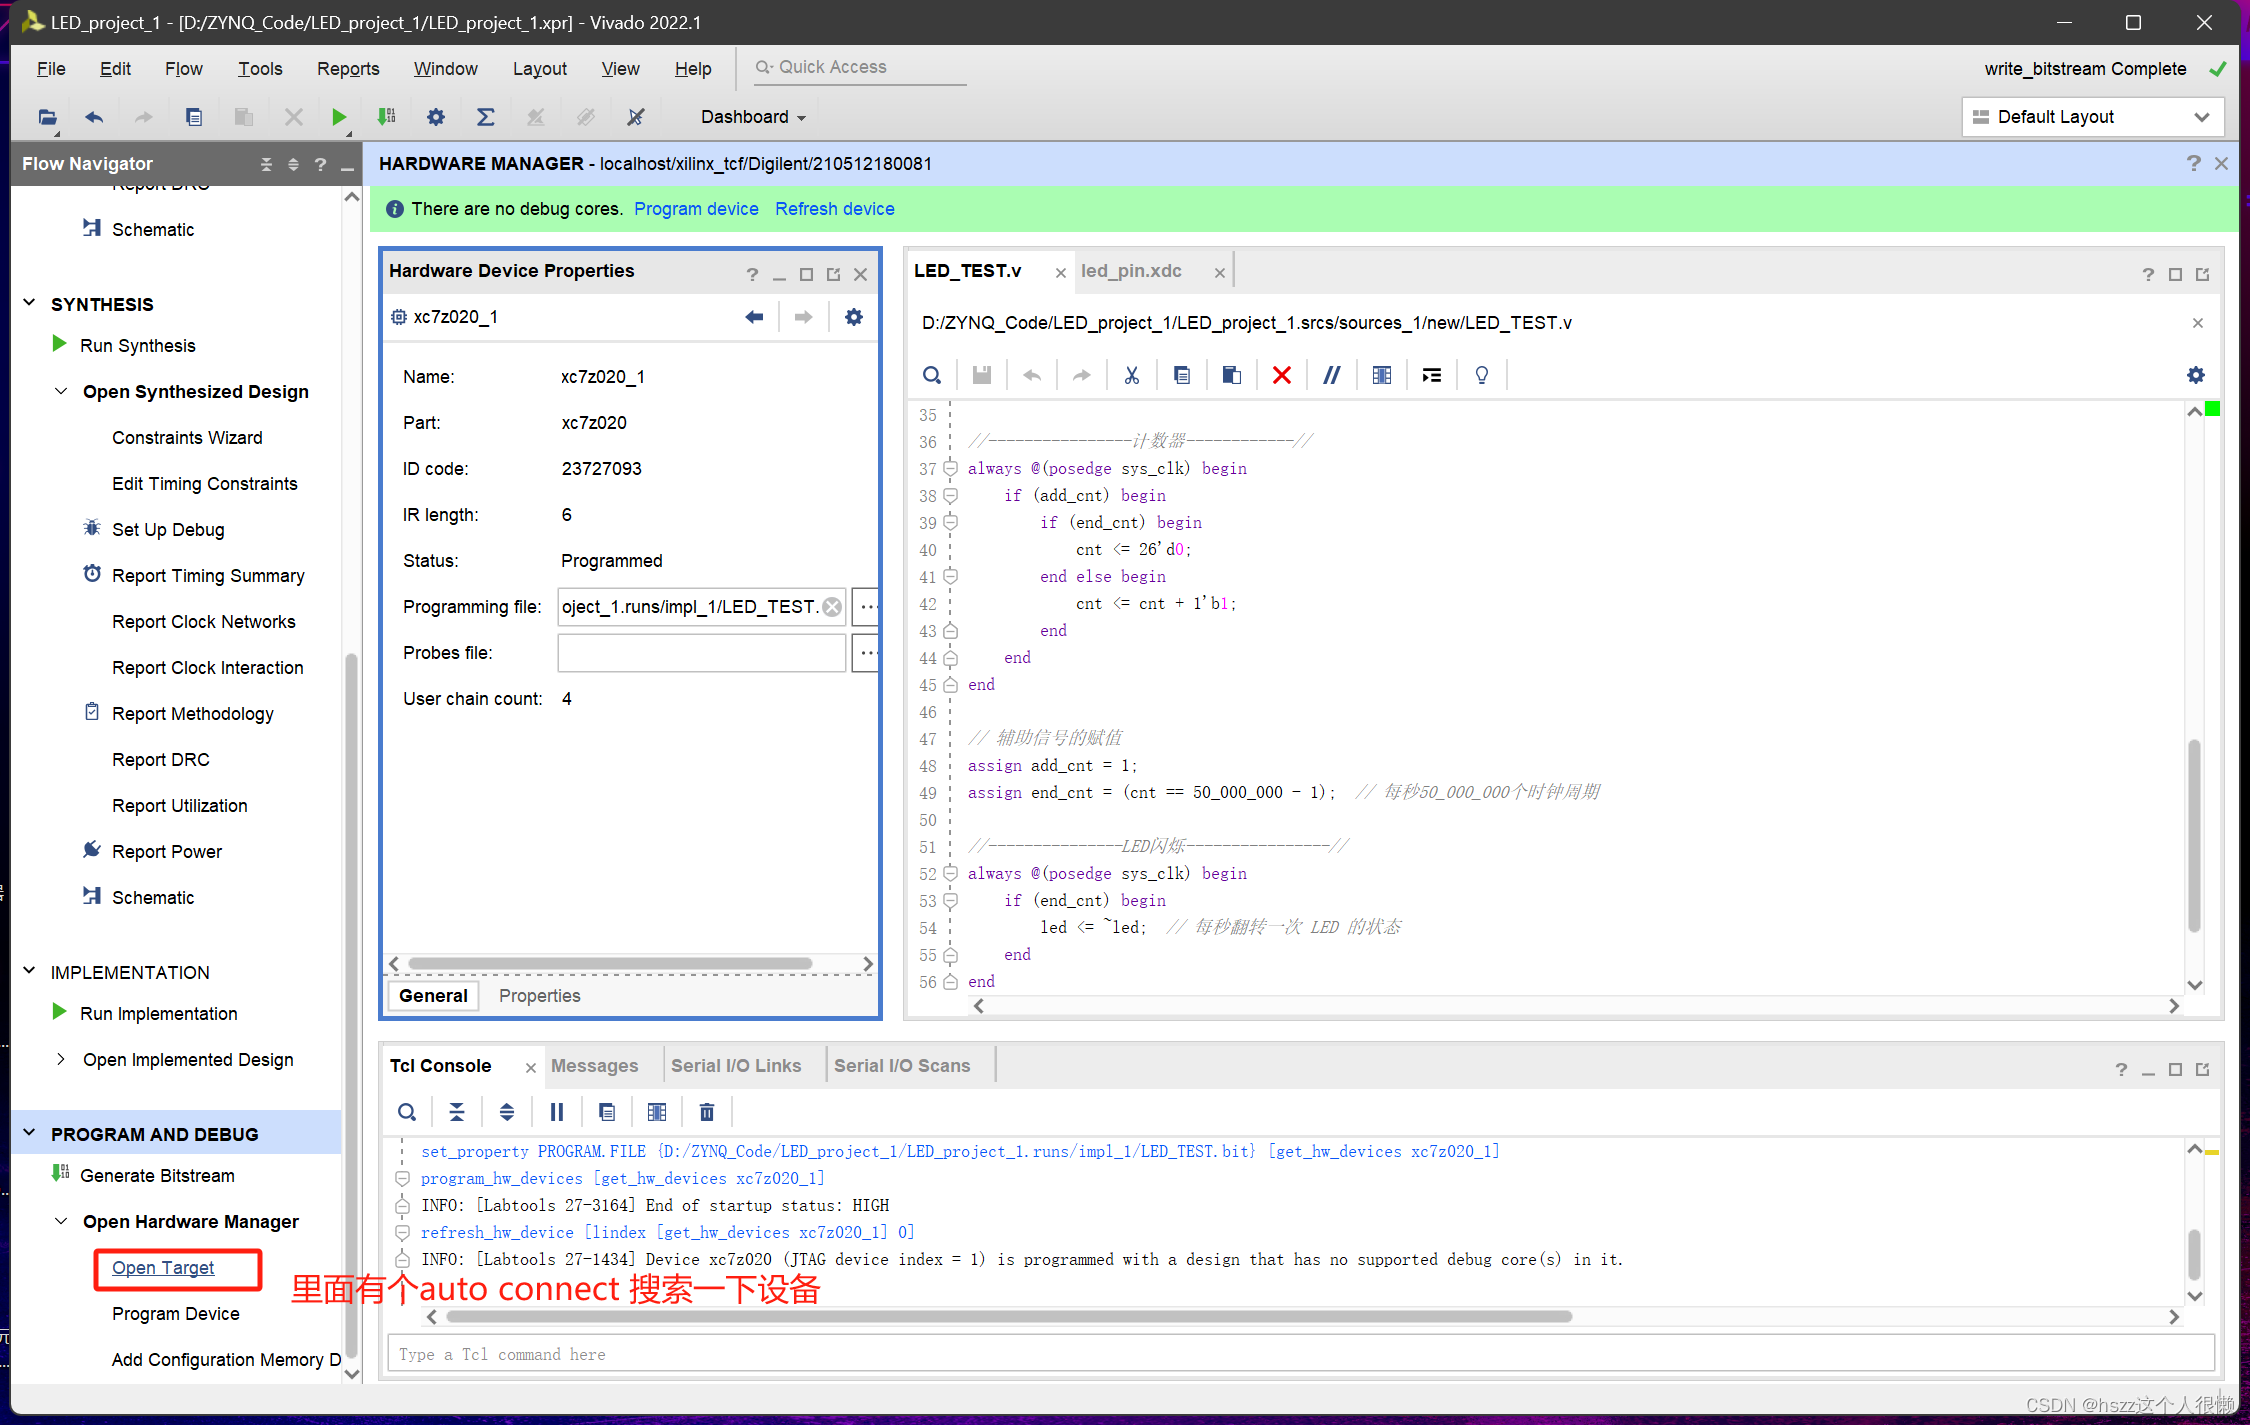Click the lightbulb icon in editor toolbar
Viewport: 2250px width, 1425px height.
point(1481,375)
